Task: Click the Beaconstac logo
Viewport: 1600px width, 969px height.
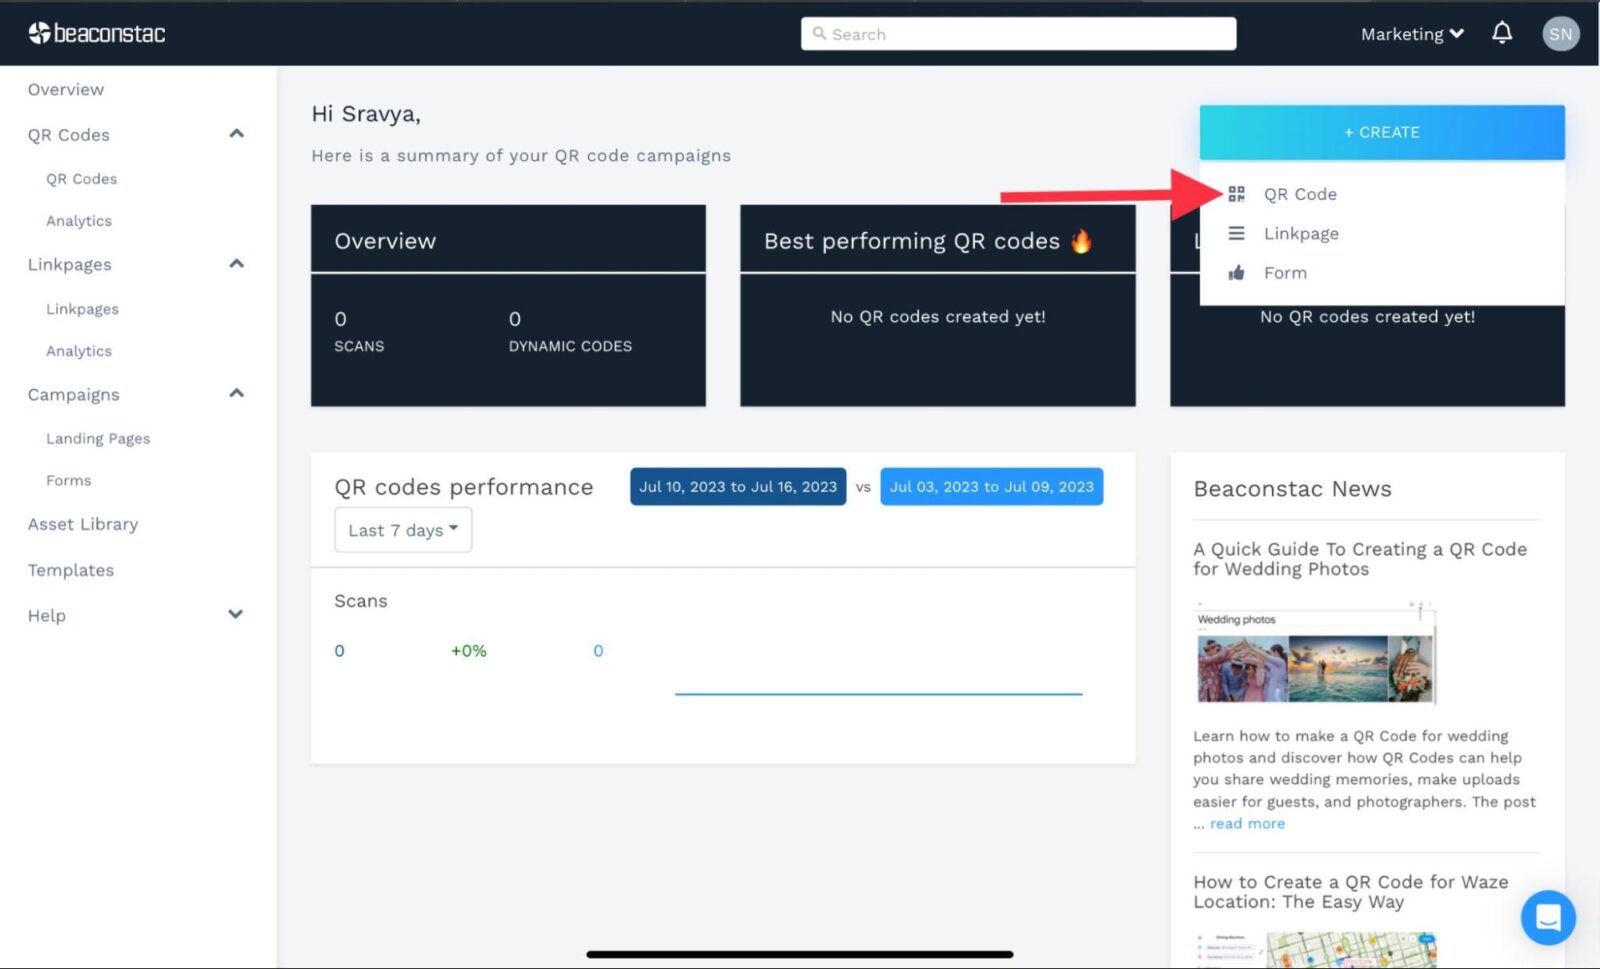Action: [97, 34]
